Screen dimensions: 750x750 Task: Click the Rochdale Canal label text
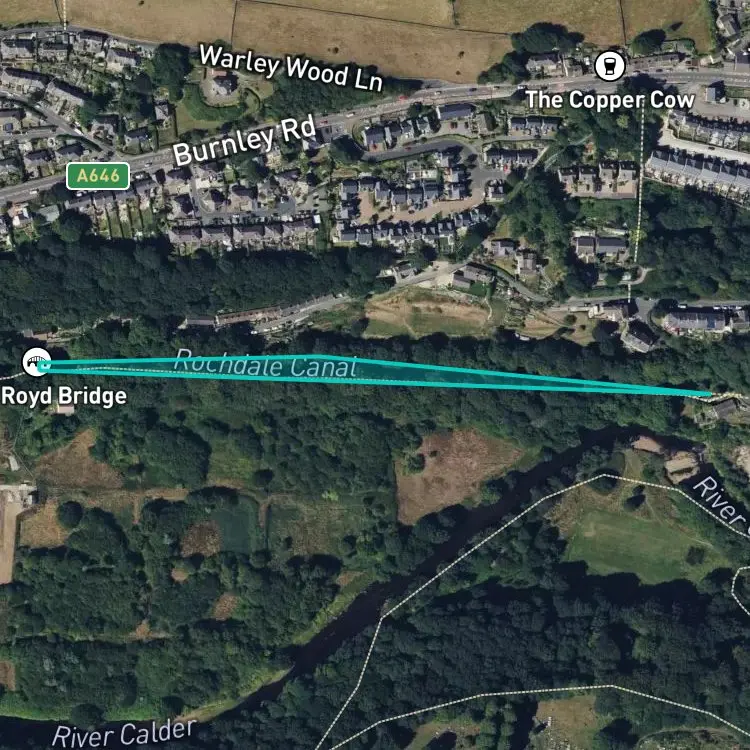266,364
